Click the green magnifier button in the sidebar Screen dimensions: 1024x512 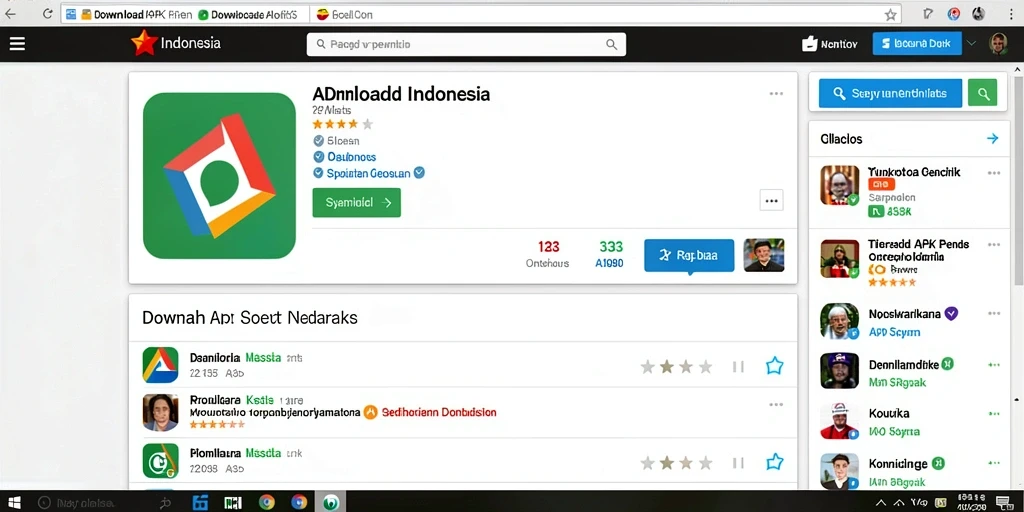(x=983, y=93)
